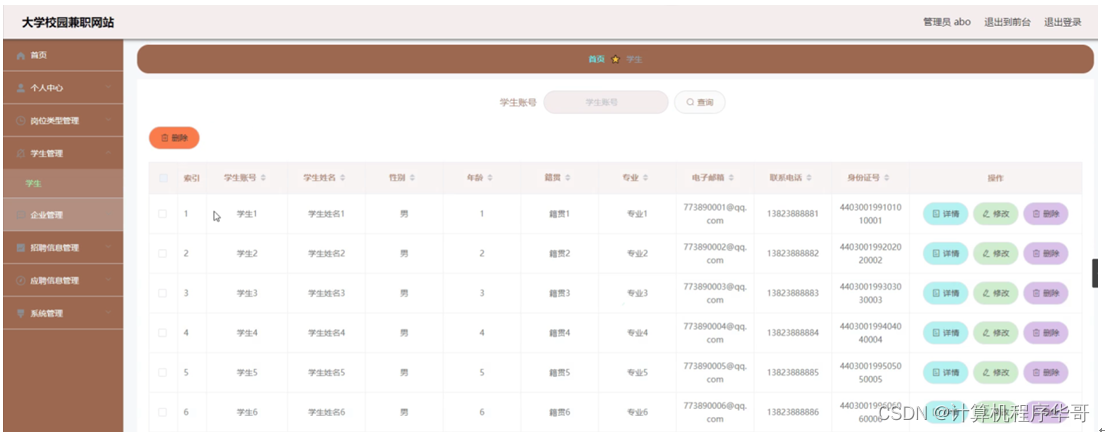Check the checkbox for row 学生1
The height and width of the screenshot is (432, 1105).
tap(163, 214)
